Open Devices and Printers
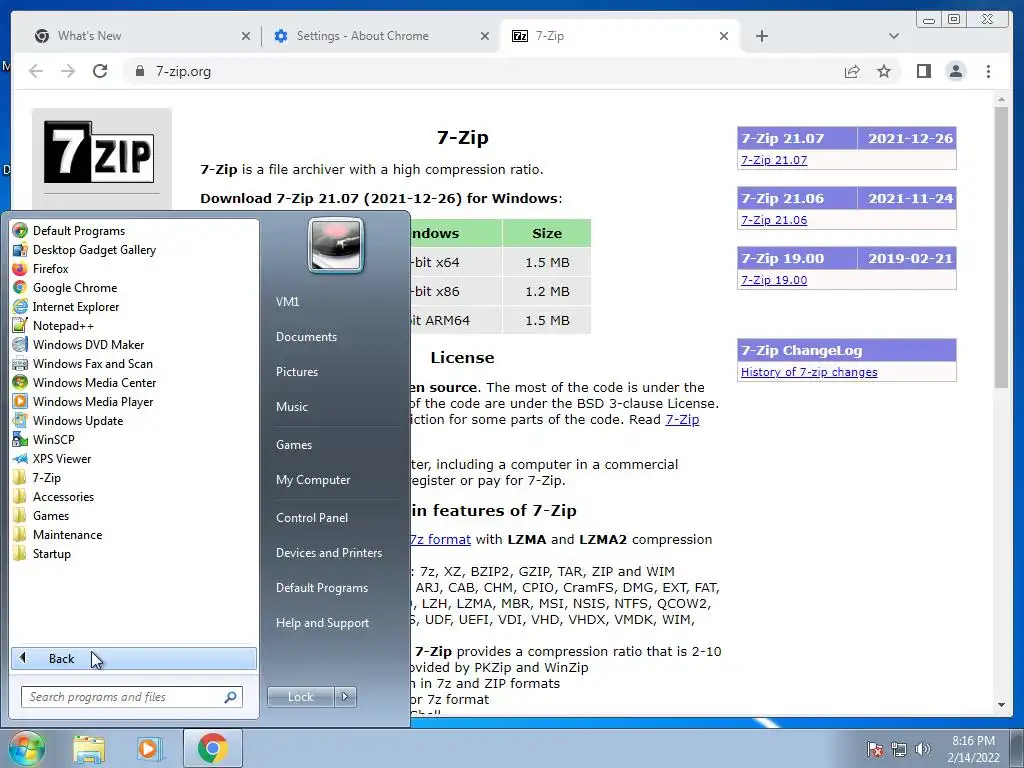 (328, 552)
